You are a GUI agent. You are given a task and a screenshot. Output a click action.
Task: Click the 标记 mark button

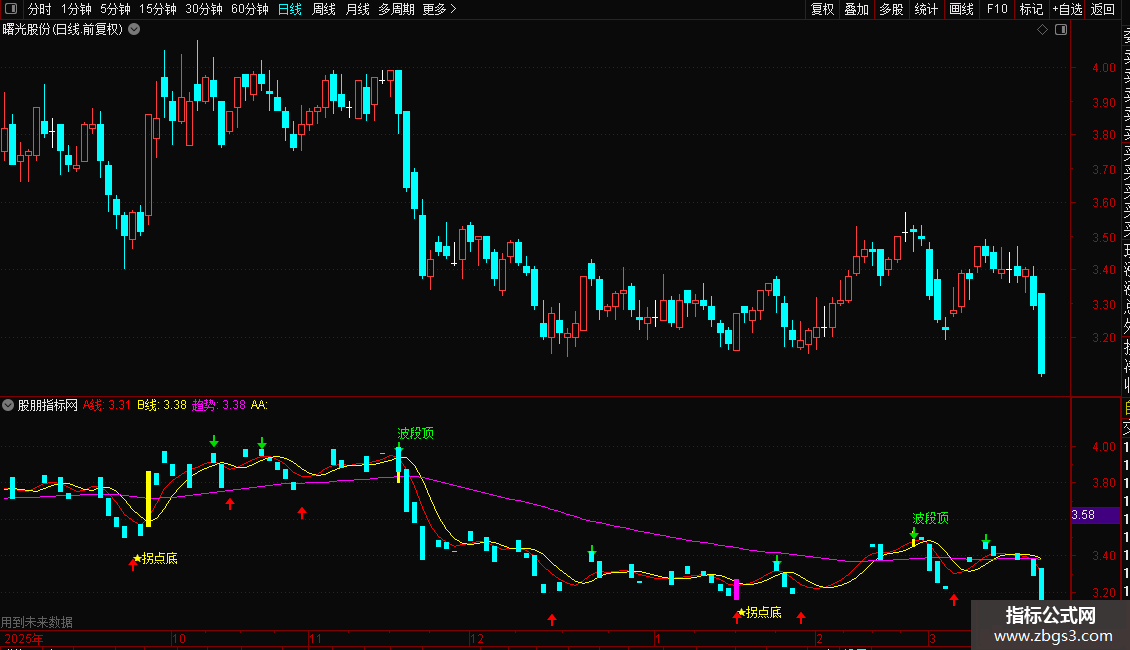tap(1031, 9)
